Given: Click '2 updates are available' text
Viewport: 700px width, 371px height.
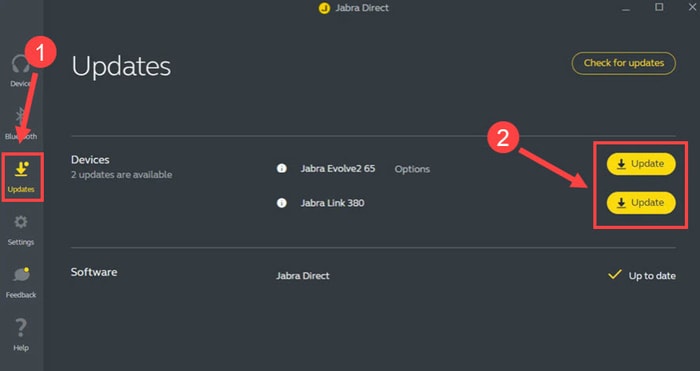Looking at the screenshot, I should point(121,175).
